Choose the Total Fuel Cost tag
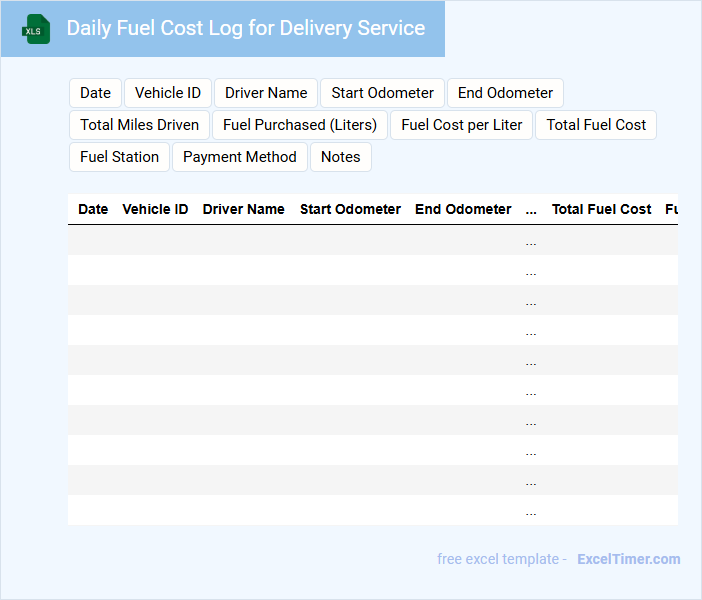 596,125
